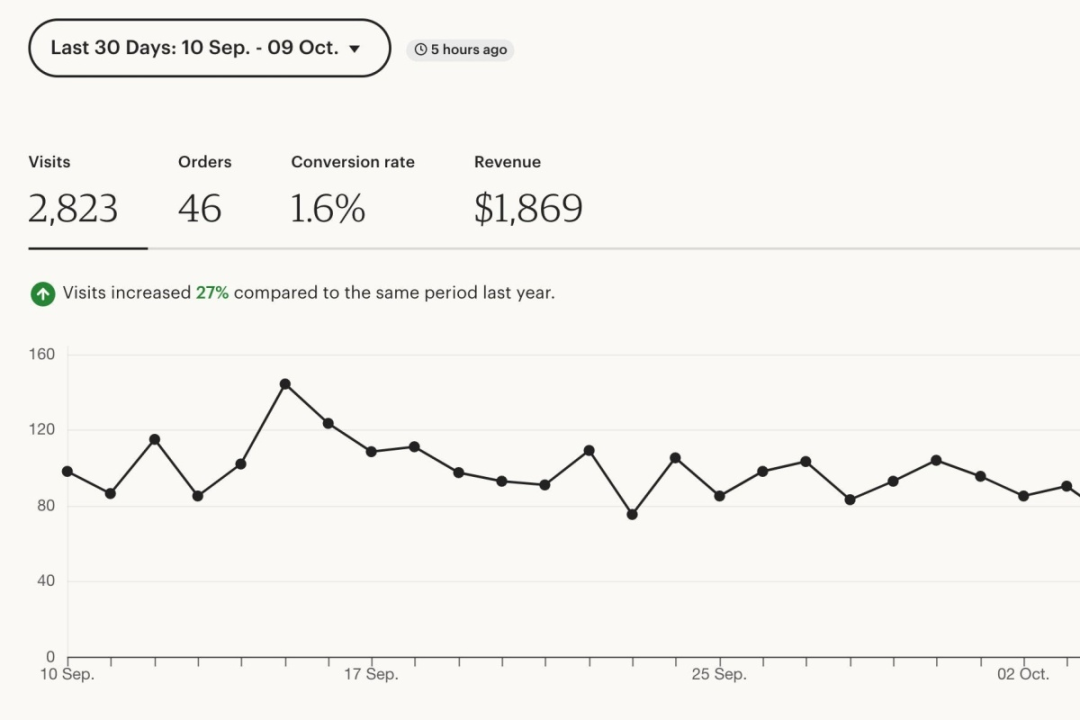This screenshot has width=1080, height=720.
Task: Click the lowest data point below 80
Action: tap(632, 514)
